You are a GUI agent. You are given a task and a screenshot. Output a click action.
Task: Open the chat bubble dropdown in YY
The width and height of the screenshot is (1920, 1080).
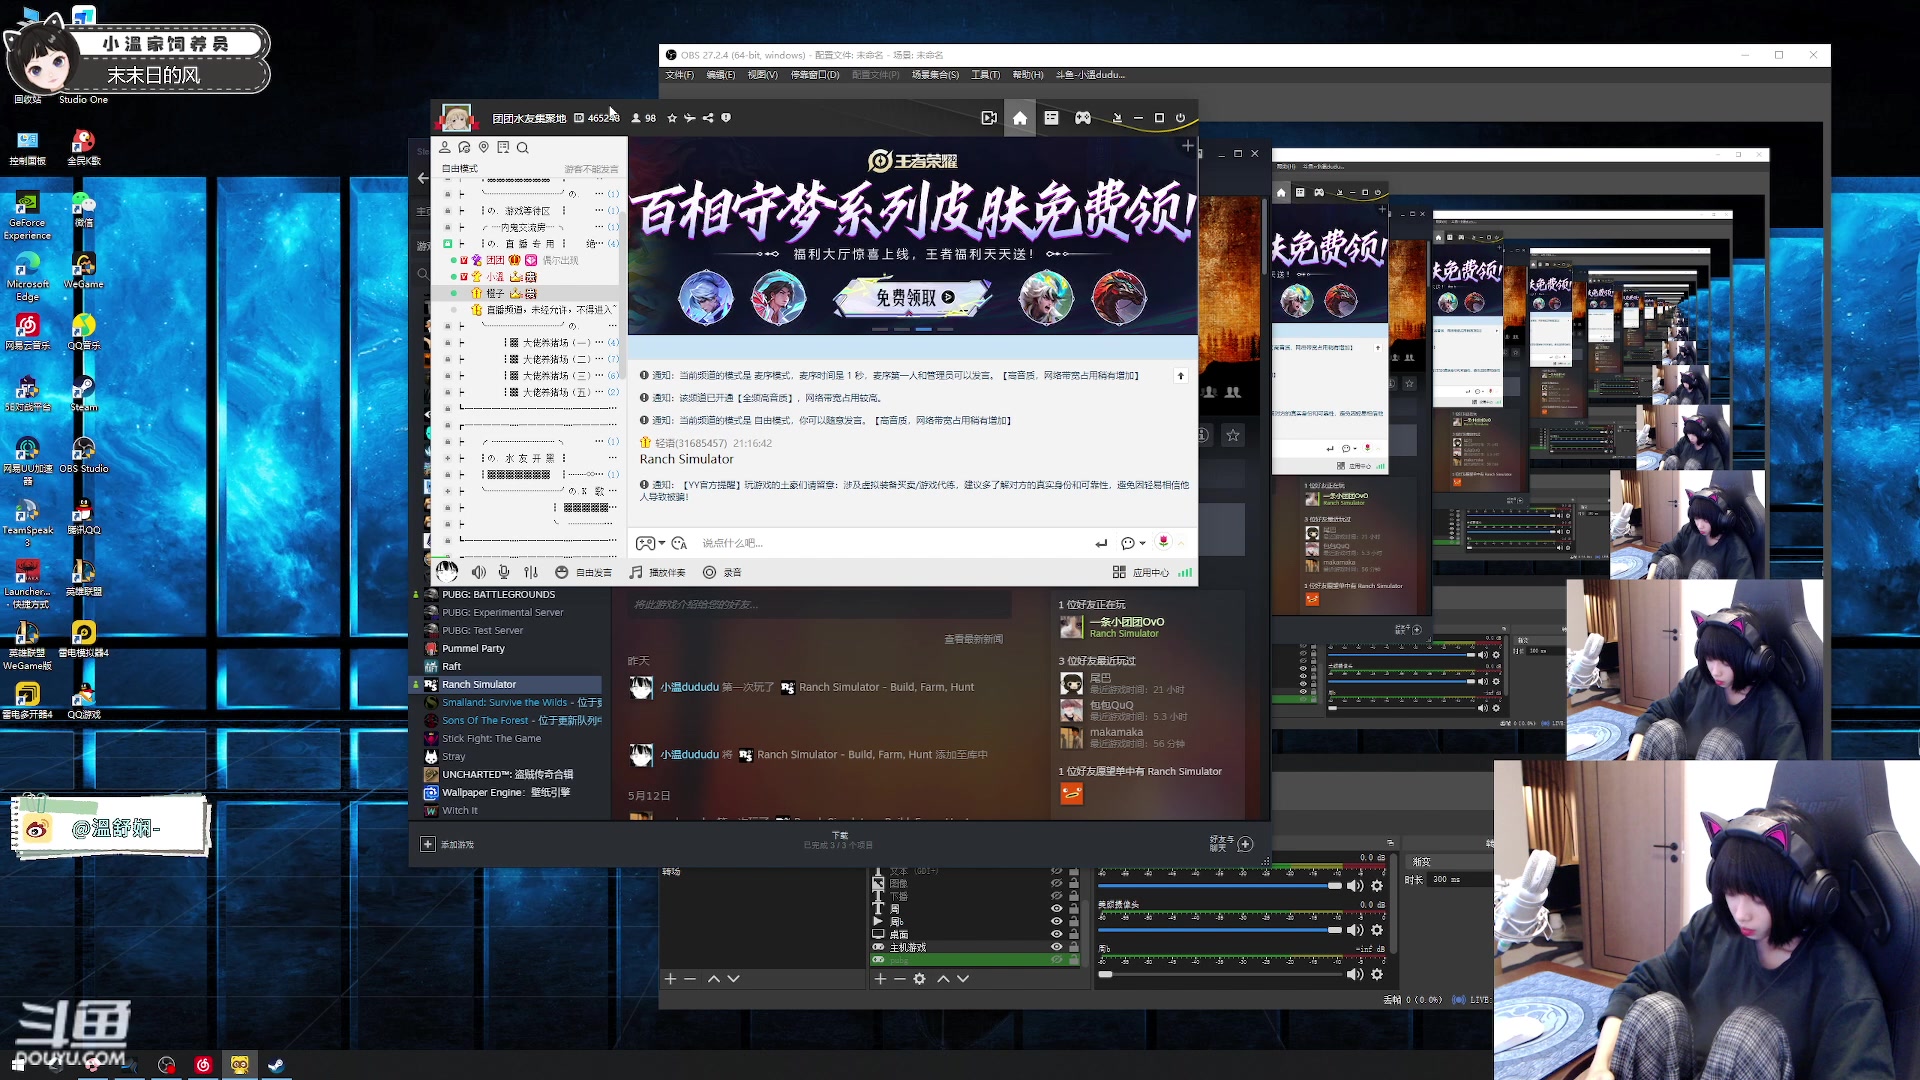(x=1132, y=543)
